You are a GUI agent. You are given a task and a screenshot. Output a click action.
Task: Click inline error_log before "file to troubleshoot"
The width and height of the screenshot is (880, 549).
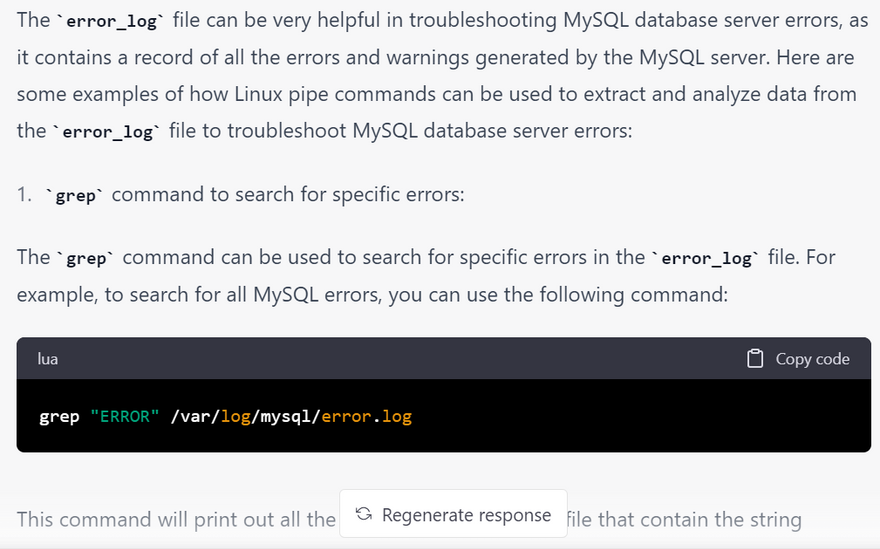pyautogui.click(x=108, y=133)
